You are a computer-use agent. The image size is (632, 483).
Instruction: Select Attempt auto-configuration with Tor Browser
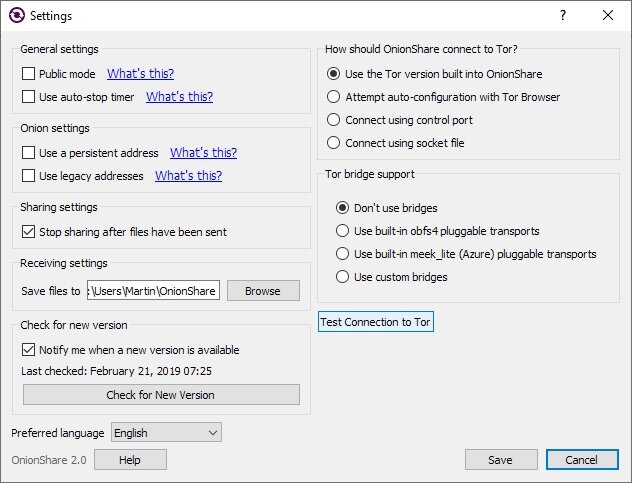coord(333,97)
